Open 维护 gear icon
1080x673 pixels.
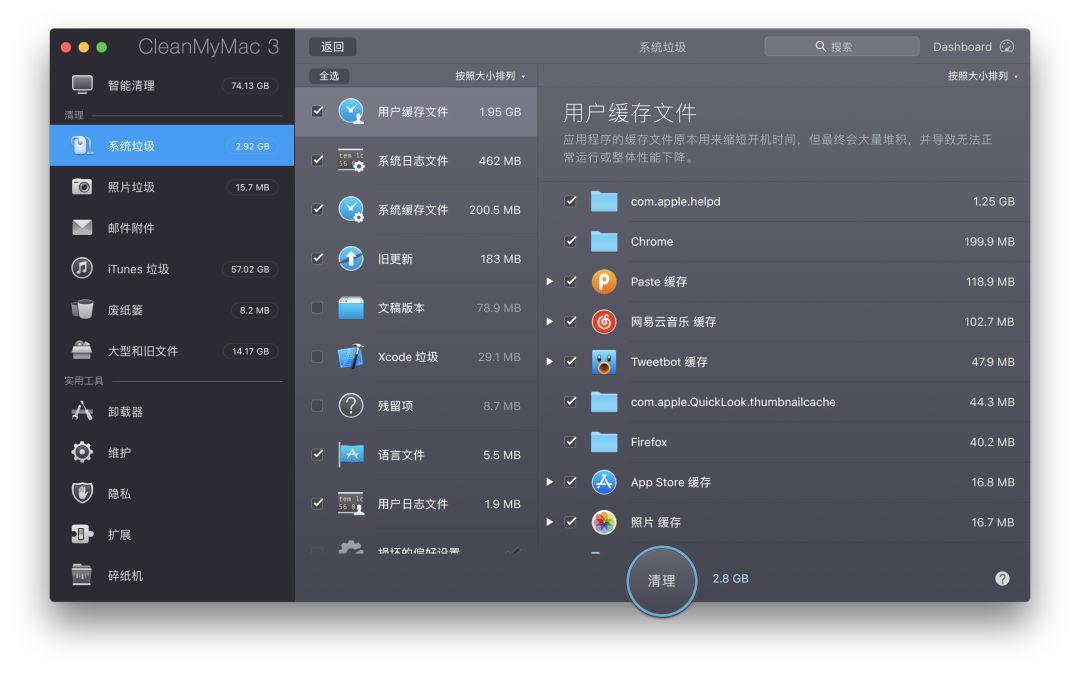(82, 452)
